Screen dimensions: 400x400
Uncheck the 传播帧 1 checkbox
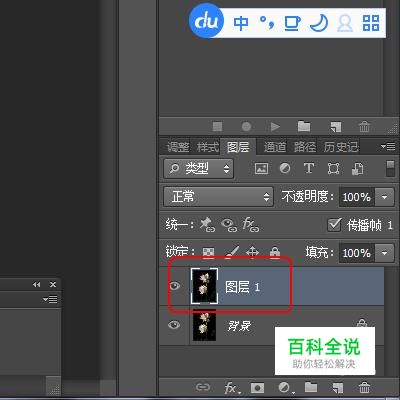click(x=334, y=225)
